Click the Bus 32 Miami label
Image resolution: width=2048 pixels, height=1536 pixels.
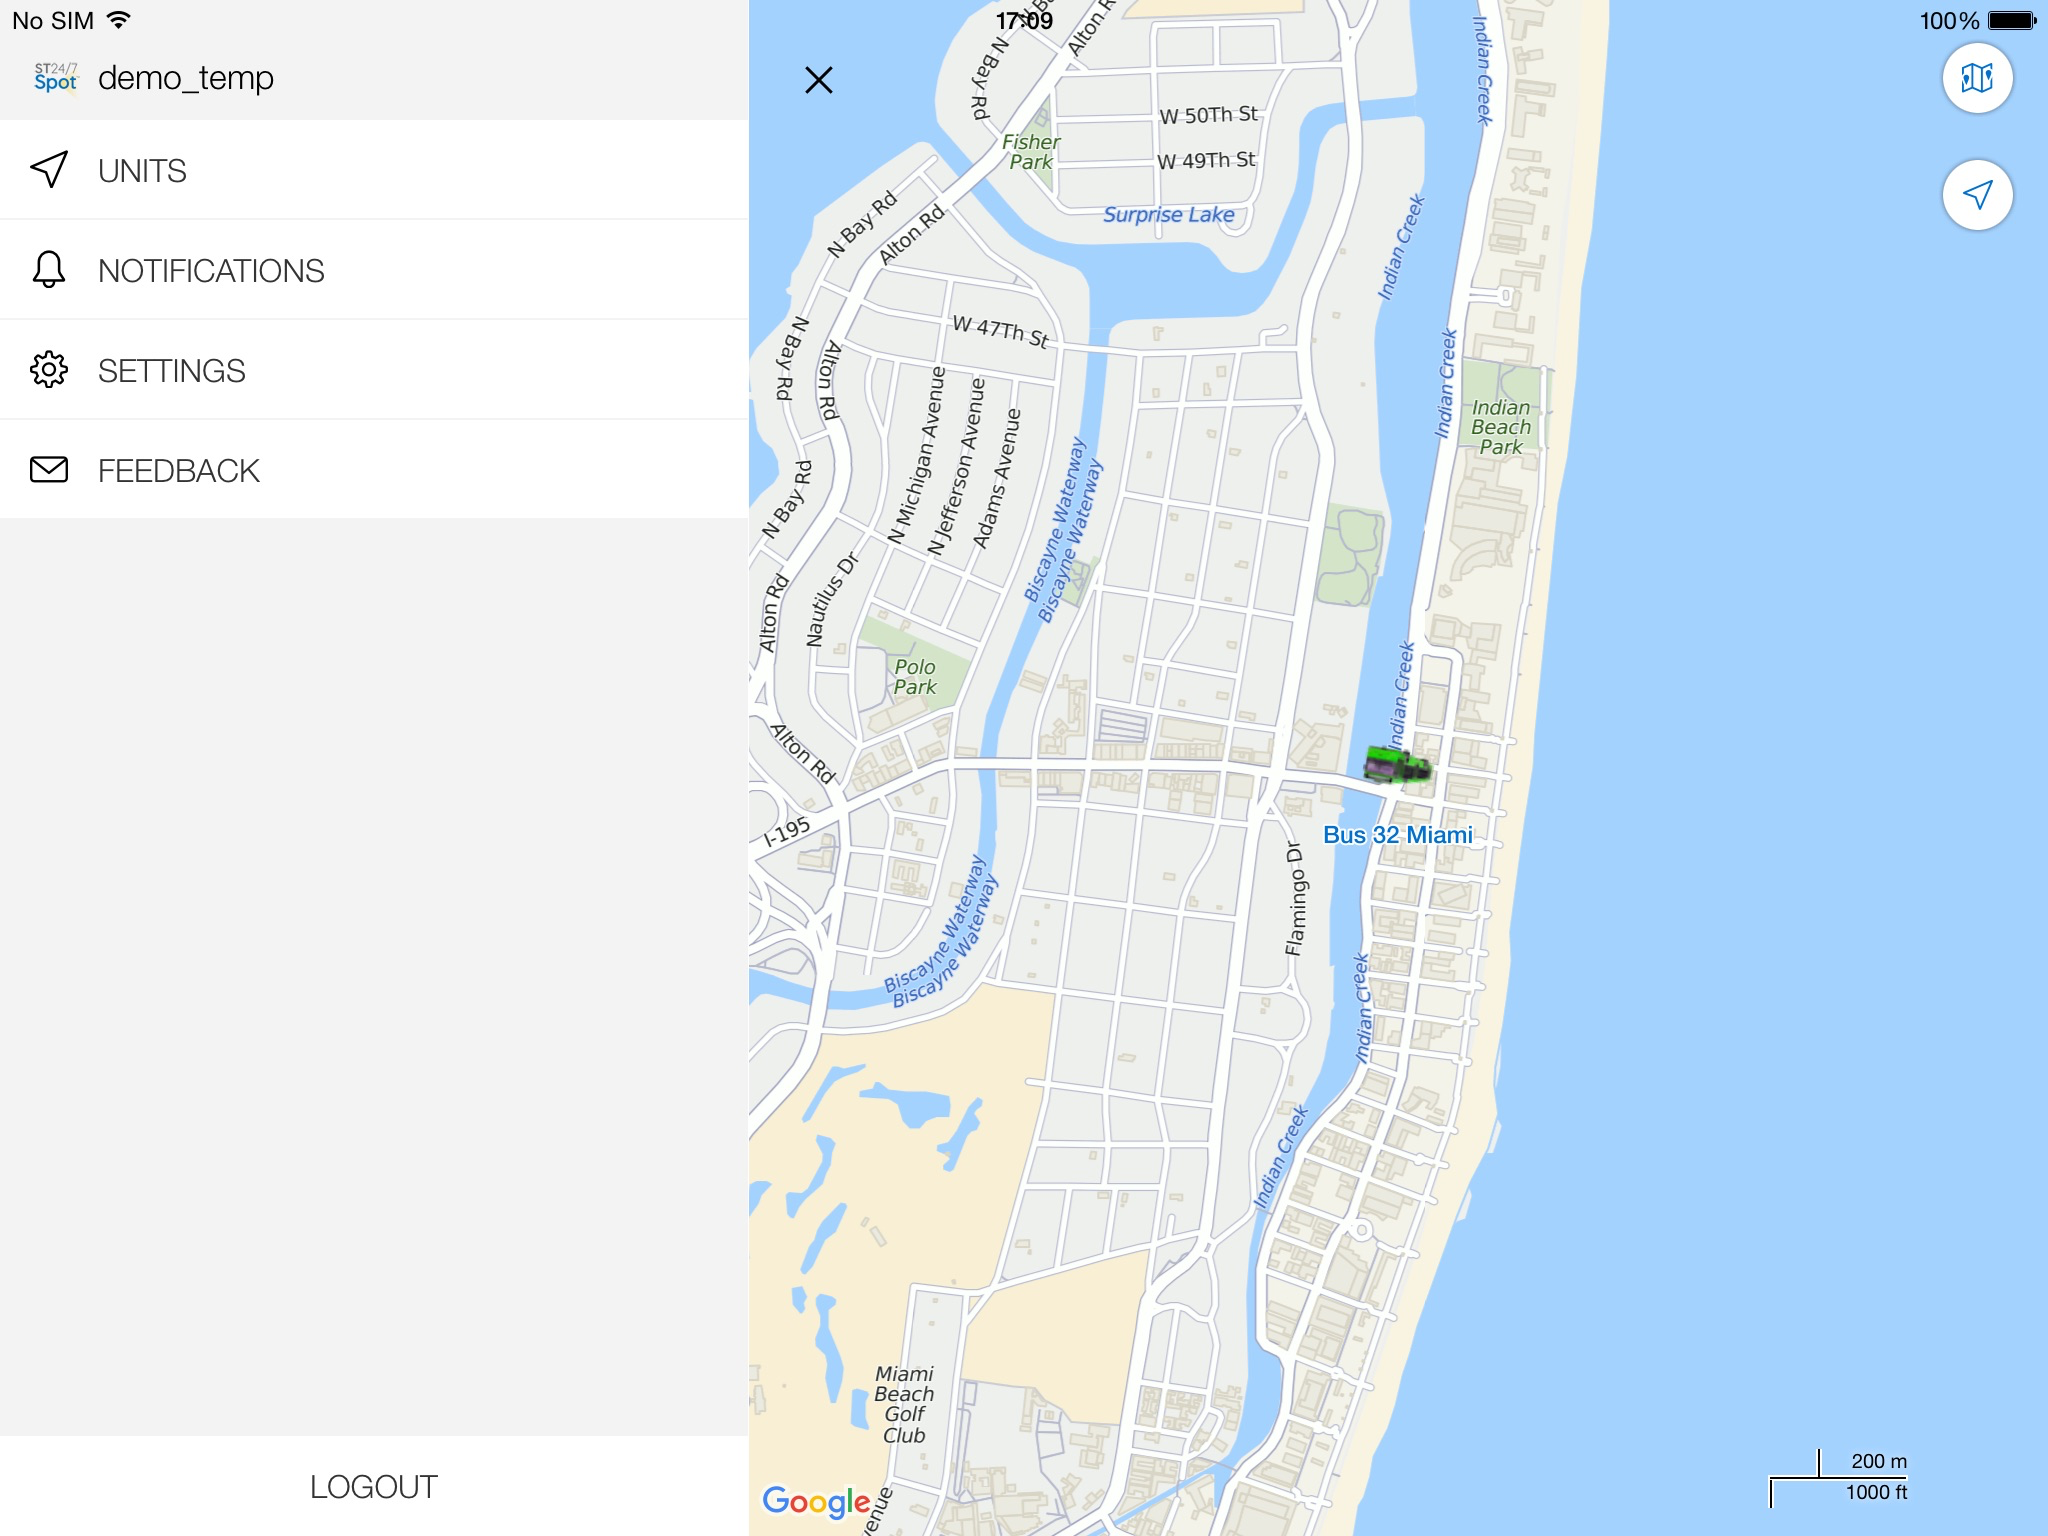click(1397, 835)
